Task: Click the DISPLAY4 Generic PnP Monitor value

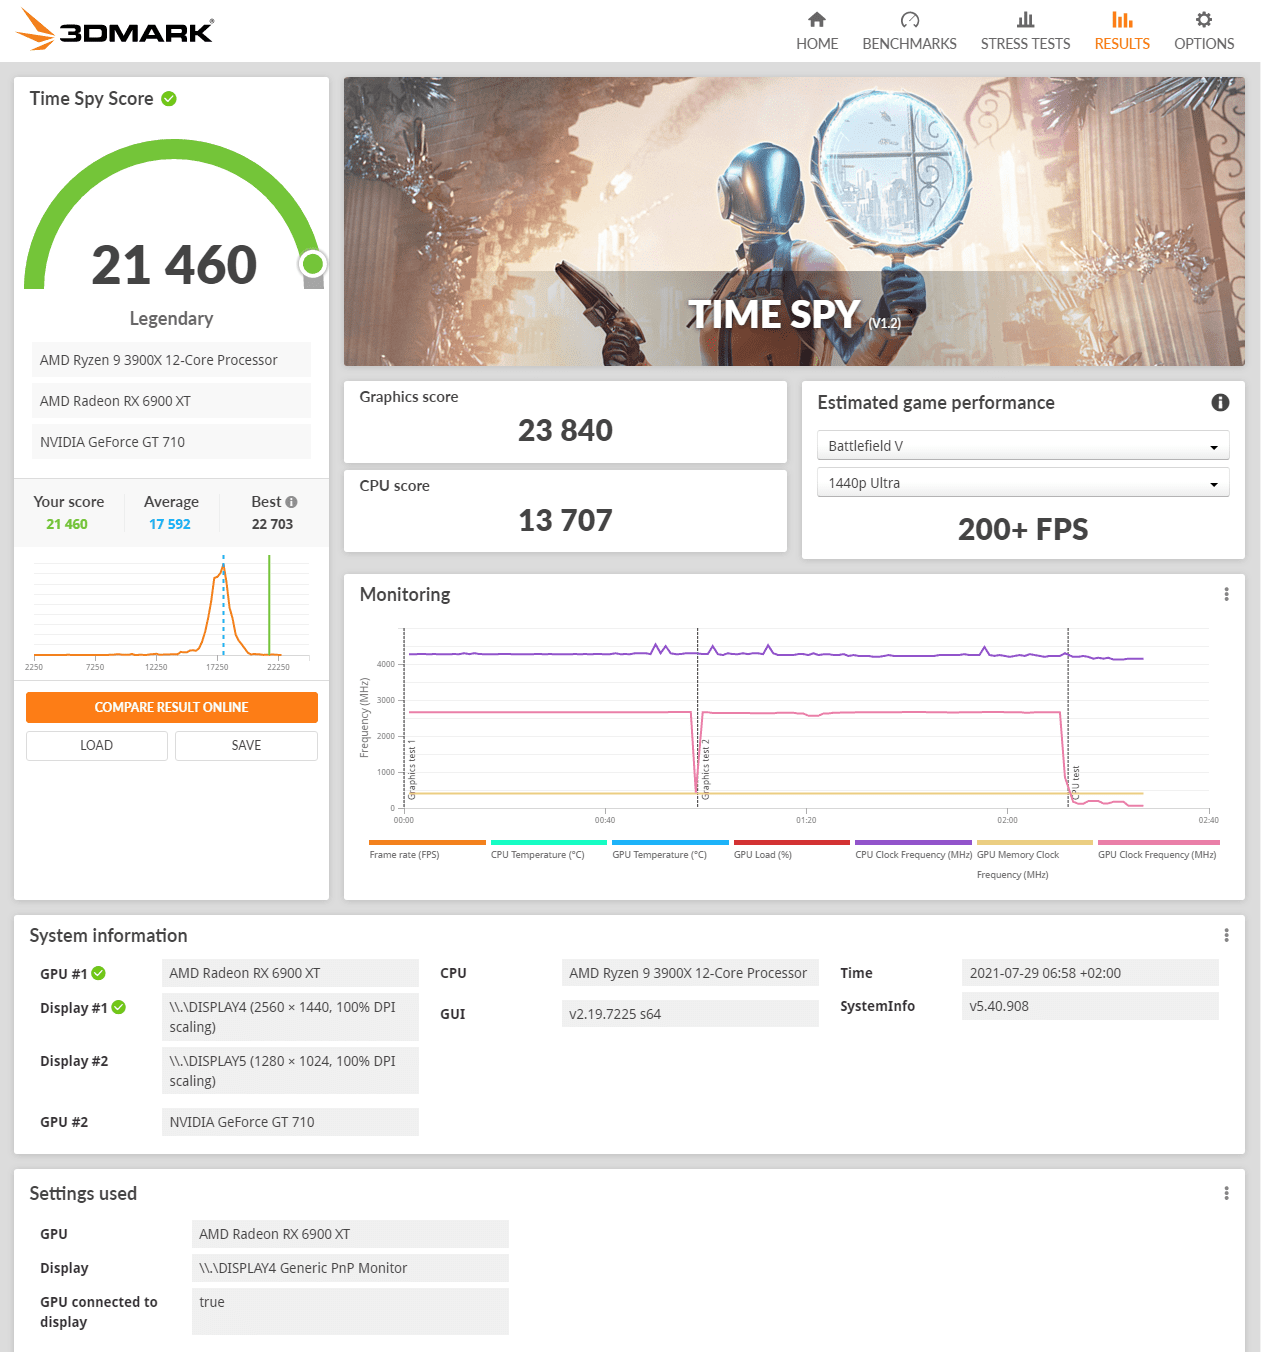Action: 350,1268
